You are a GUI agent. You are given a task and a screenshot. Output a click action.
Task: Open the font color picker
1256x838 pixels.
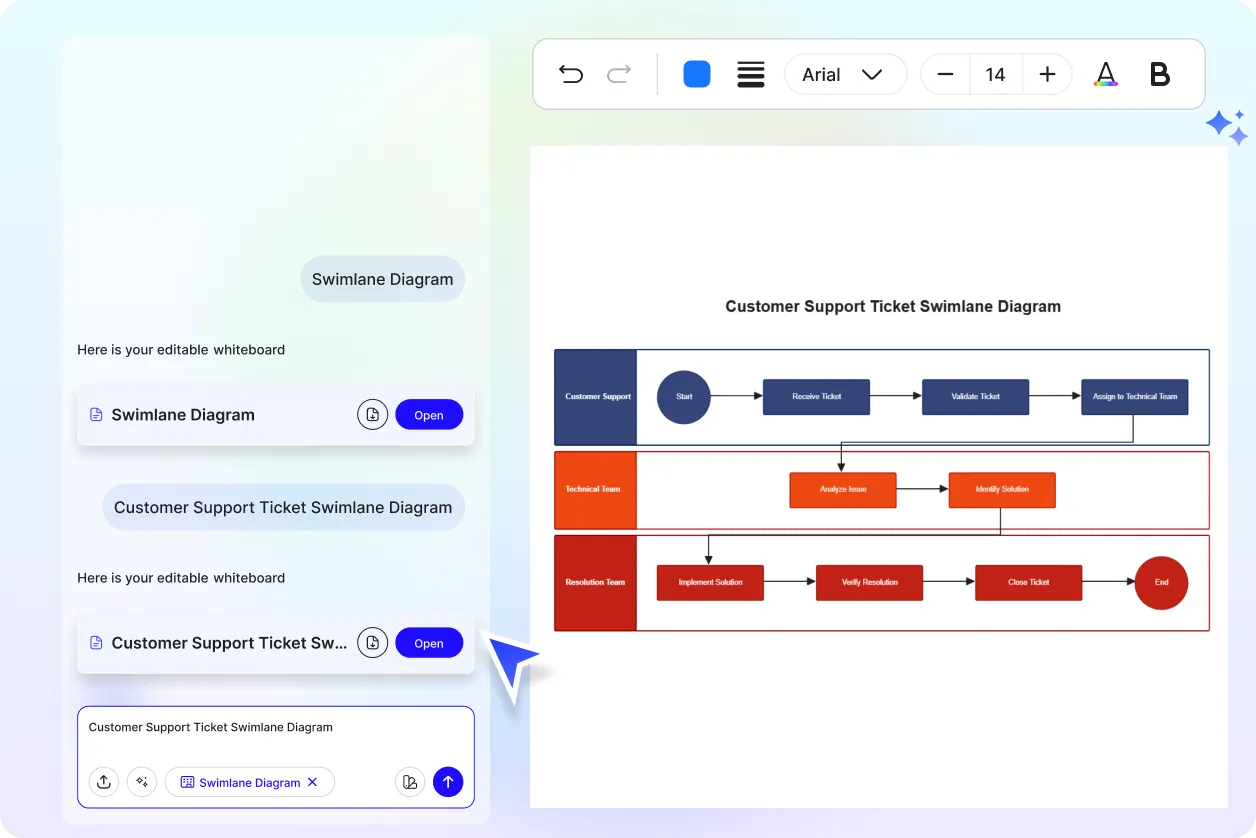pos(1105,74)
